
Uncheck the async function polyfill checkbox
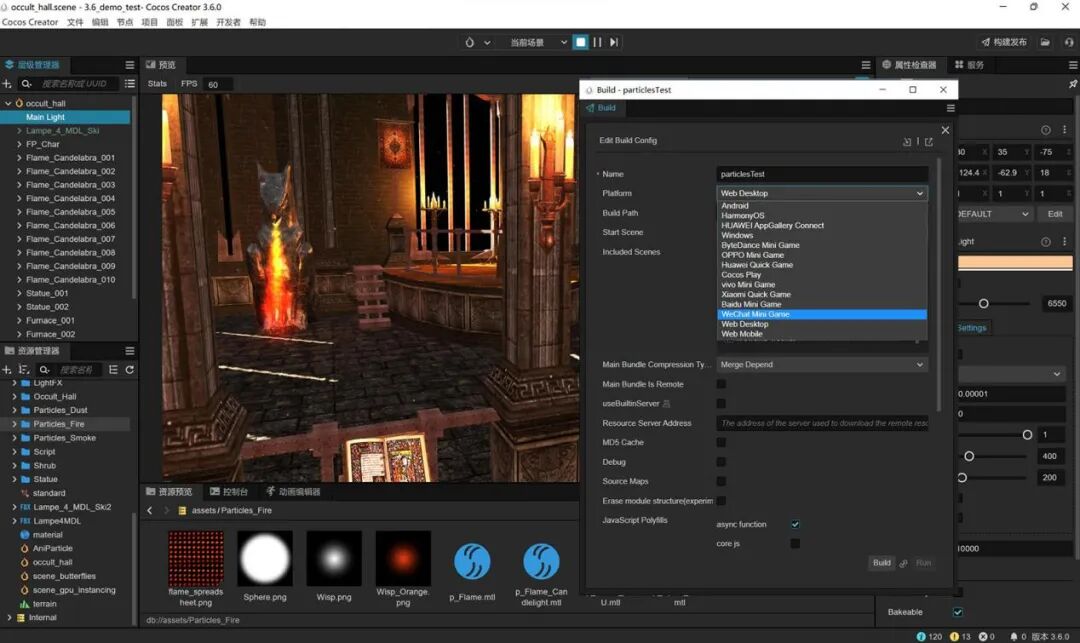[795, 524]
